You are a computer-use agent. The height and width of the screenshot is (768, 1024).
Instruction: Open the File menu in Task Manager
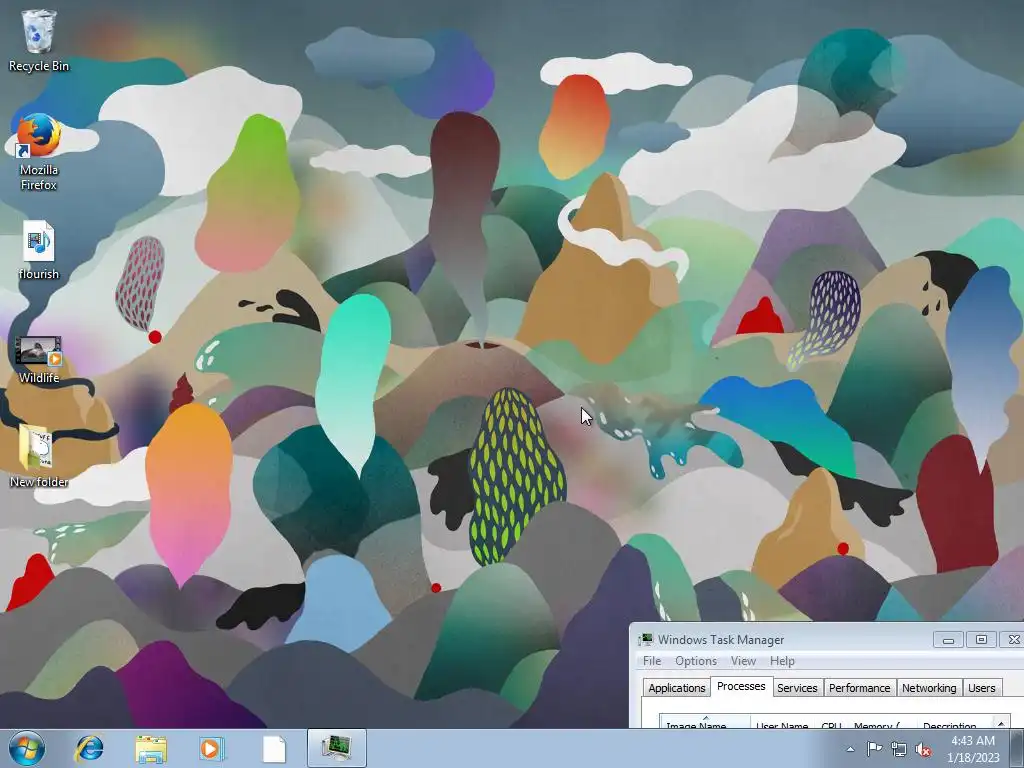pos(652,661)
